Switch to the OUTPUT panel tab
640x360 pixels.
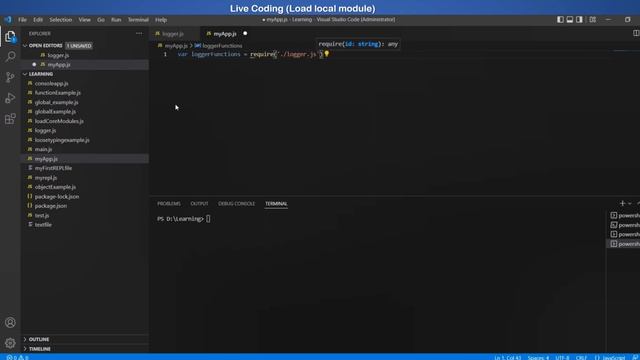pos(199,203)
